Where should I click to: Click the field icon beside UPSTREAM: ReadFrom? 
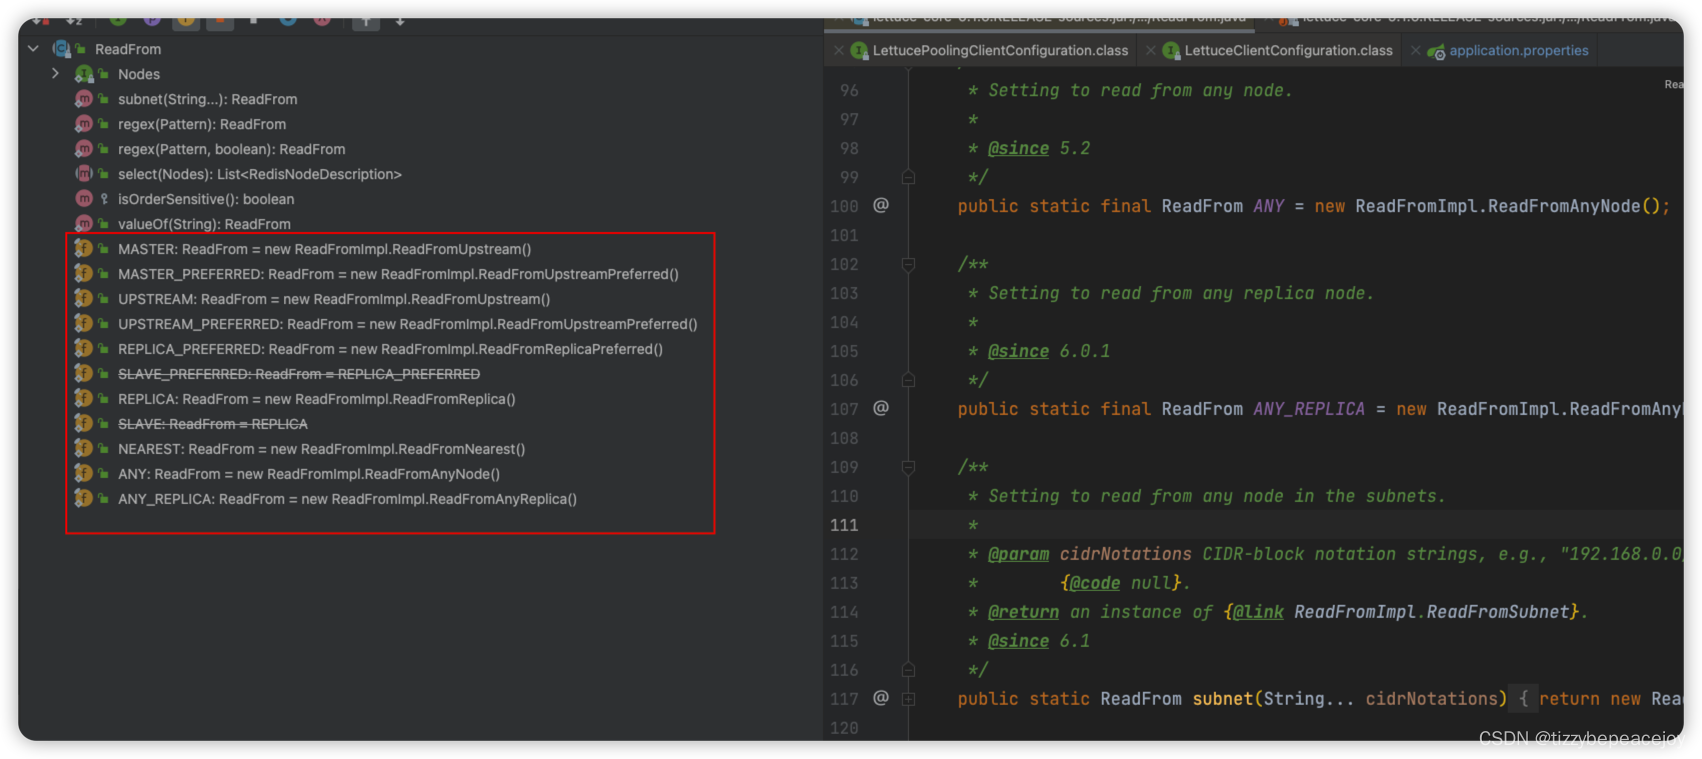(x=84, y=298)
